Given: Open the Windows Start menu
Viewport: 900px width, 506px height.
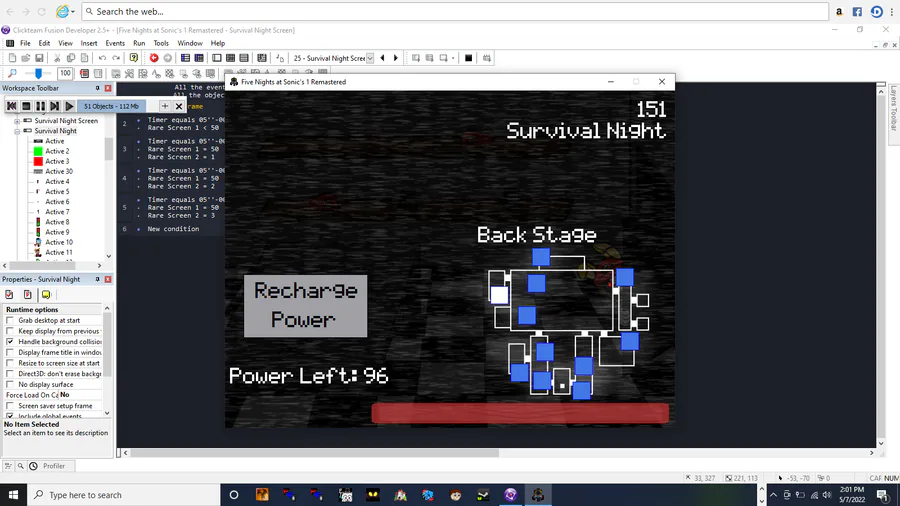Looking at the screenshot, I should [13, 495].
